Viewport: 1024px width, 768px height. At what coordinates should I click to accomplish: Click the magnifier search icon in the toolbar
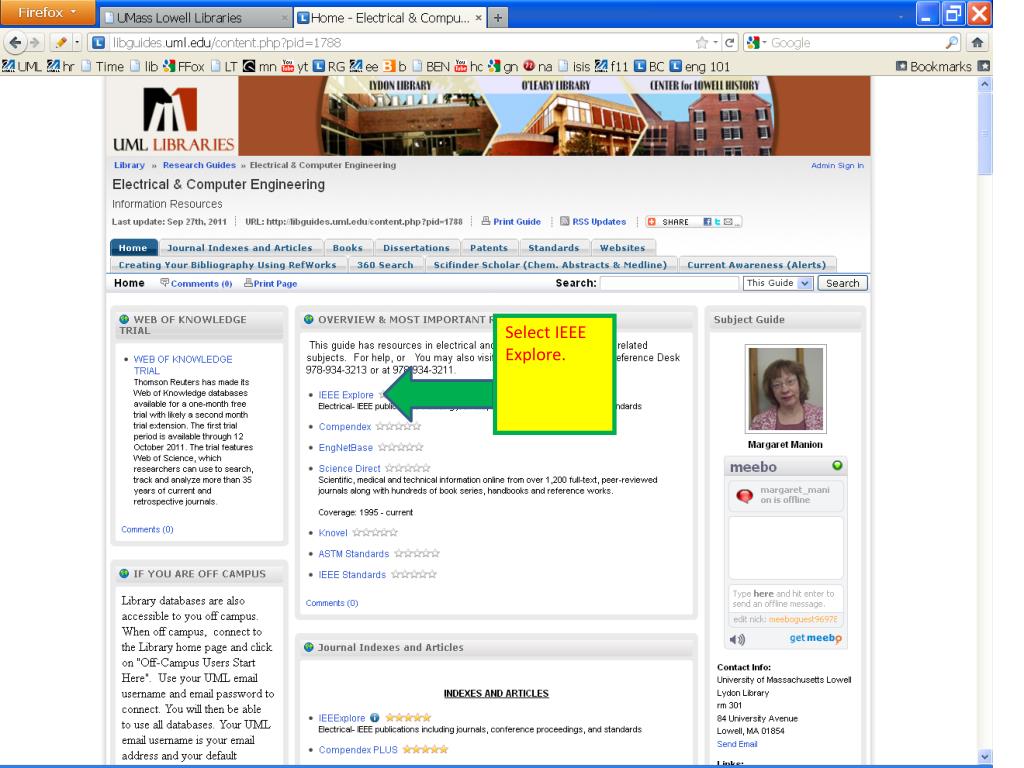point(952,43)
